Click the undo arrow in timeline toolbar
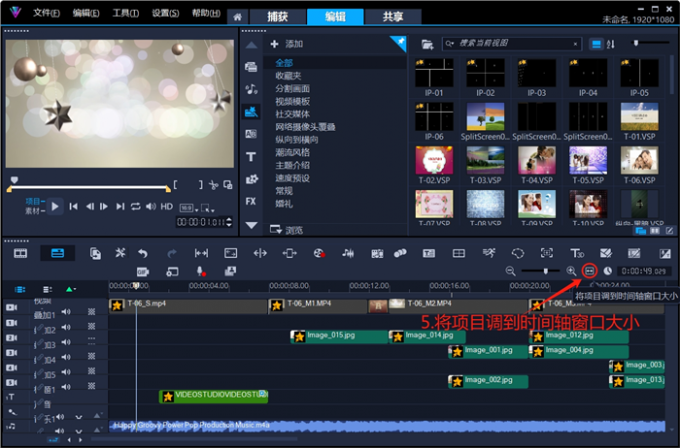Image resolution: width=680 pixels, height=448 pixels. tap(143, 253)
